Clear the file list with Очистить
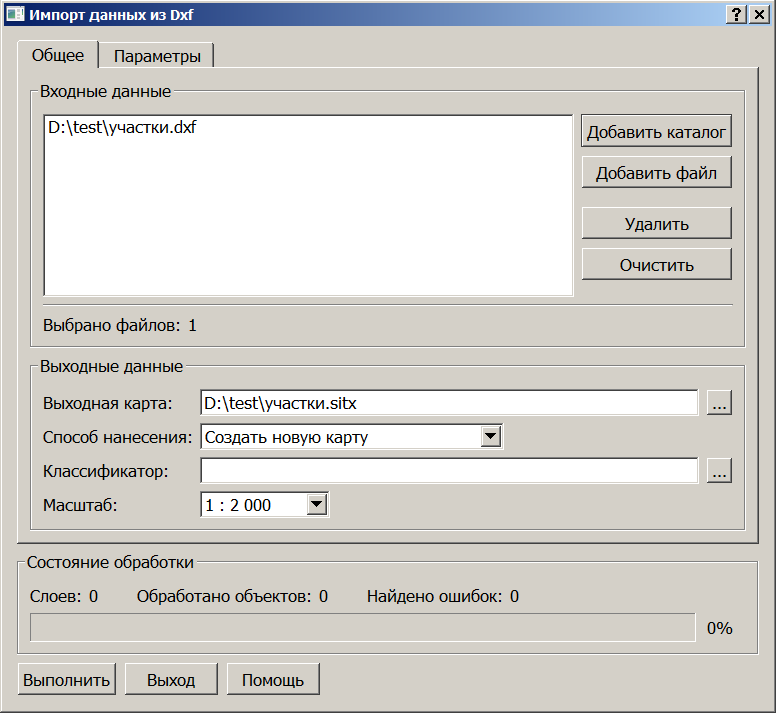This screenshot has width=780, height=716. (656, 265)
